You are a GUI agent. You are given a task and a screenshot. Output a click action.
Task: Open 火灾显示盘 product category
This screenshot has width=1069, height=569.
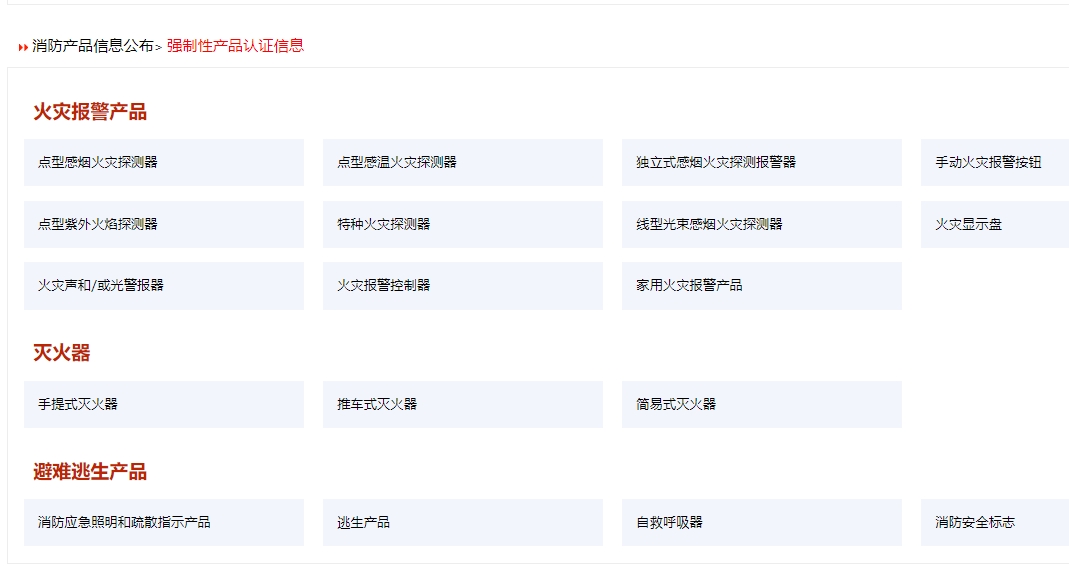pyautogui.click(x=994, y=224)
